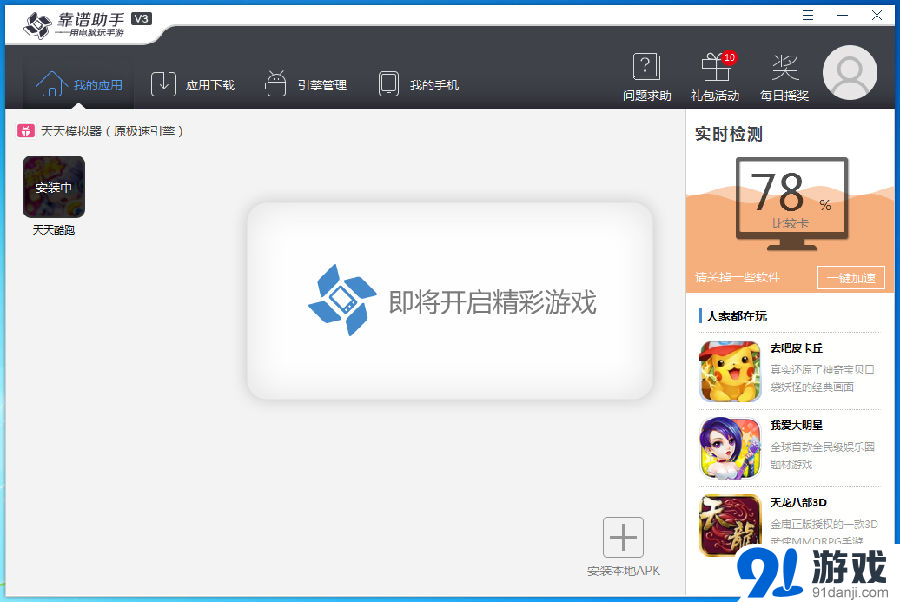This screenshot has height=602, width=900.
Task: Open the 去吧皮卡丘 game icon
Action: (x=730, y=371)
